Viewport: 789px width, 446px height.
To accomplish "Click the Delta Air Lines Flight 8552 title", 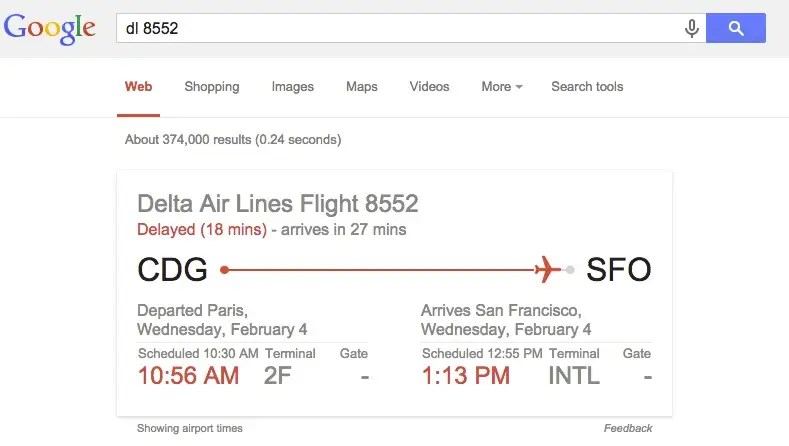I will [x=277, y=204].
